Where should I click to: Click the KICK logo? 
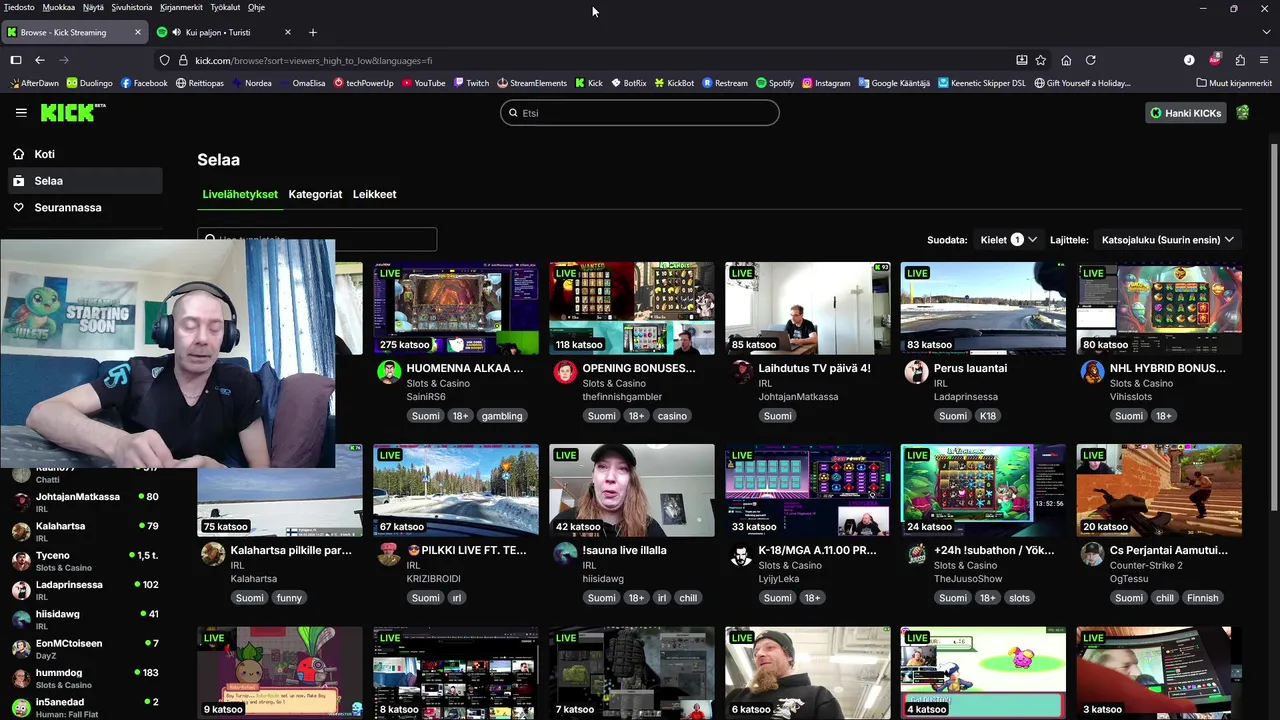tap(73, 112)
